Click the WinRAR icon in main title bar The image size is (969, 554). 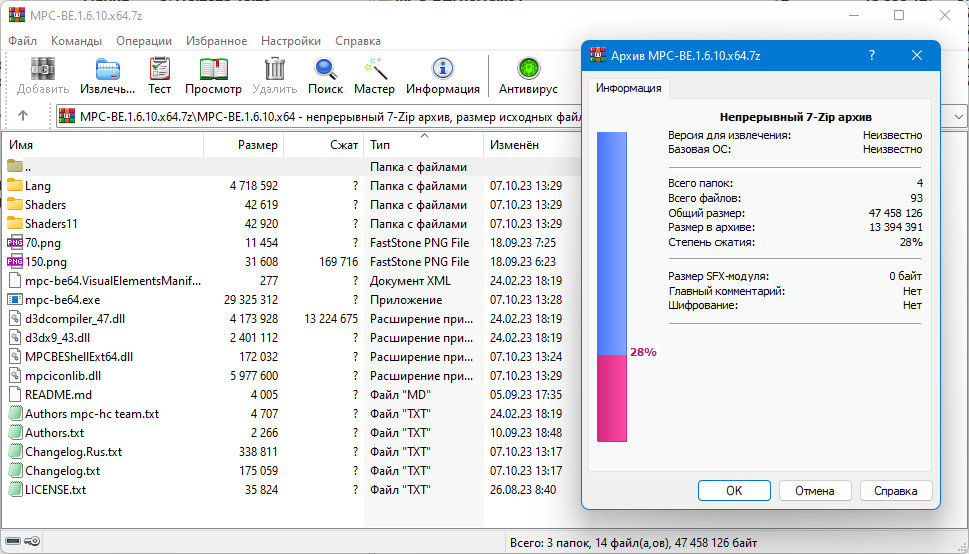pyautogui.click(x=17, y=15)
